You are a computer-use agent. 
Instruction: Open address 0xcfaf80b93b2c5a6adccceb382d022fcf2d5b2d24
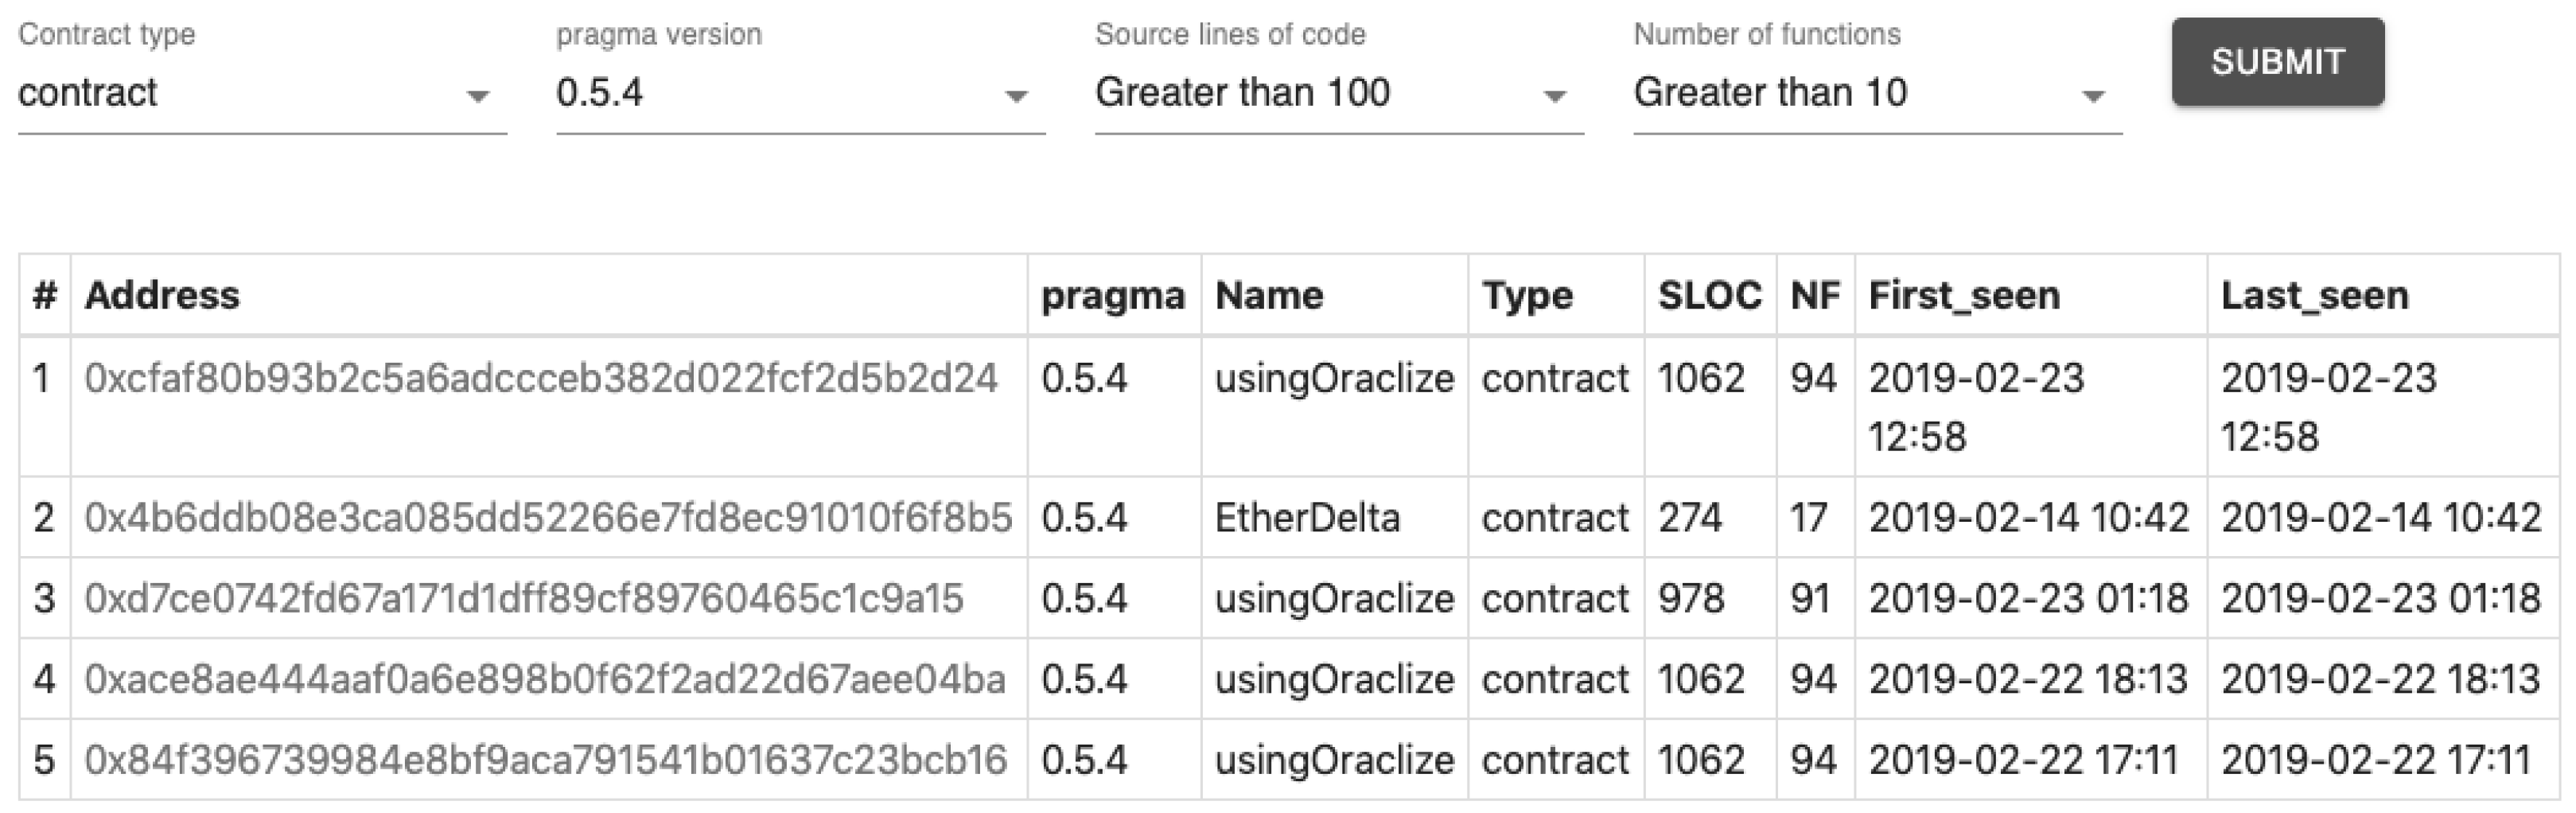click(x=540, y=378)
